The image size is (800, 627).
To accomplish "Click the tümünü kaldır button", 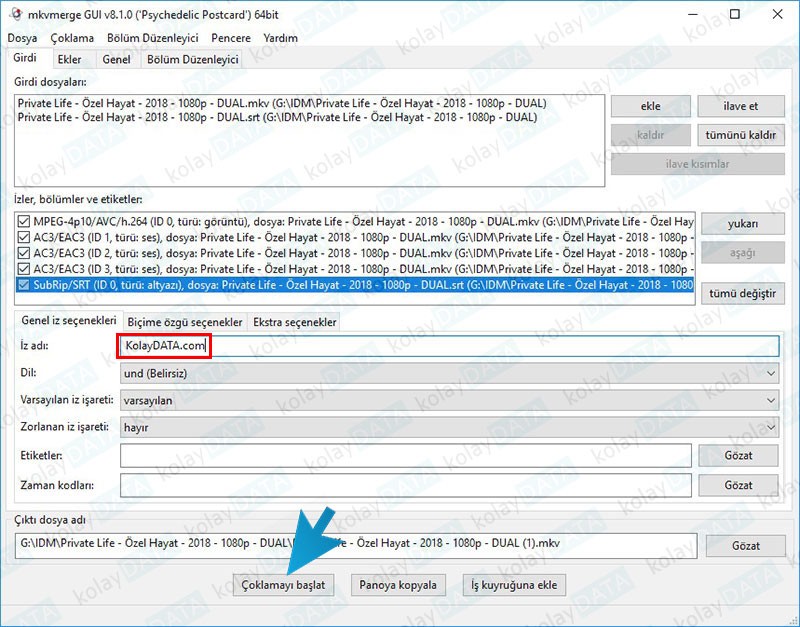I will click(741, 135).
